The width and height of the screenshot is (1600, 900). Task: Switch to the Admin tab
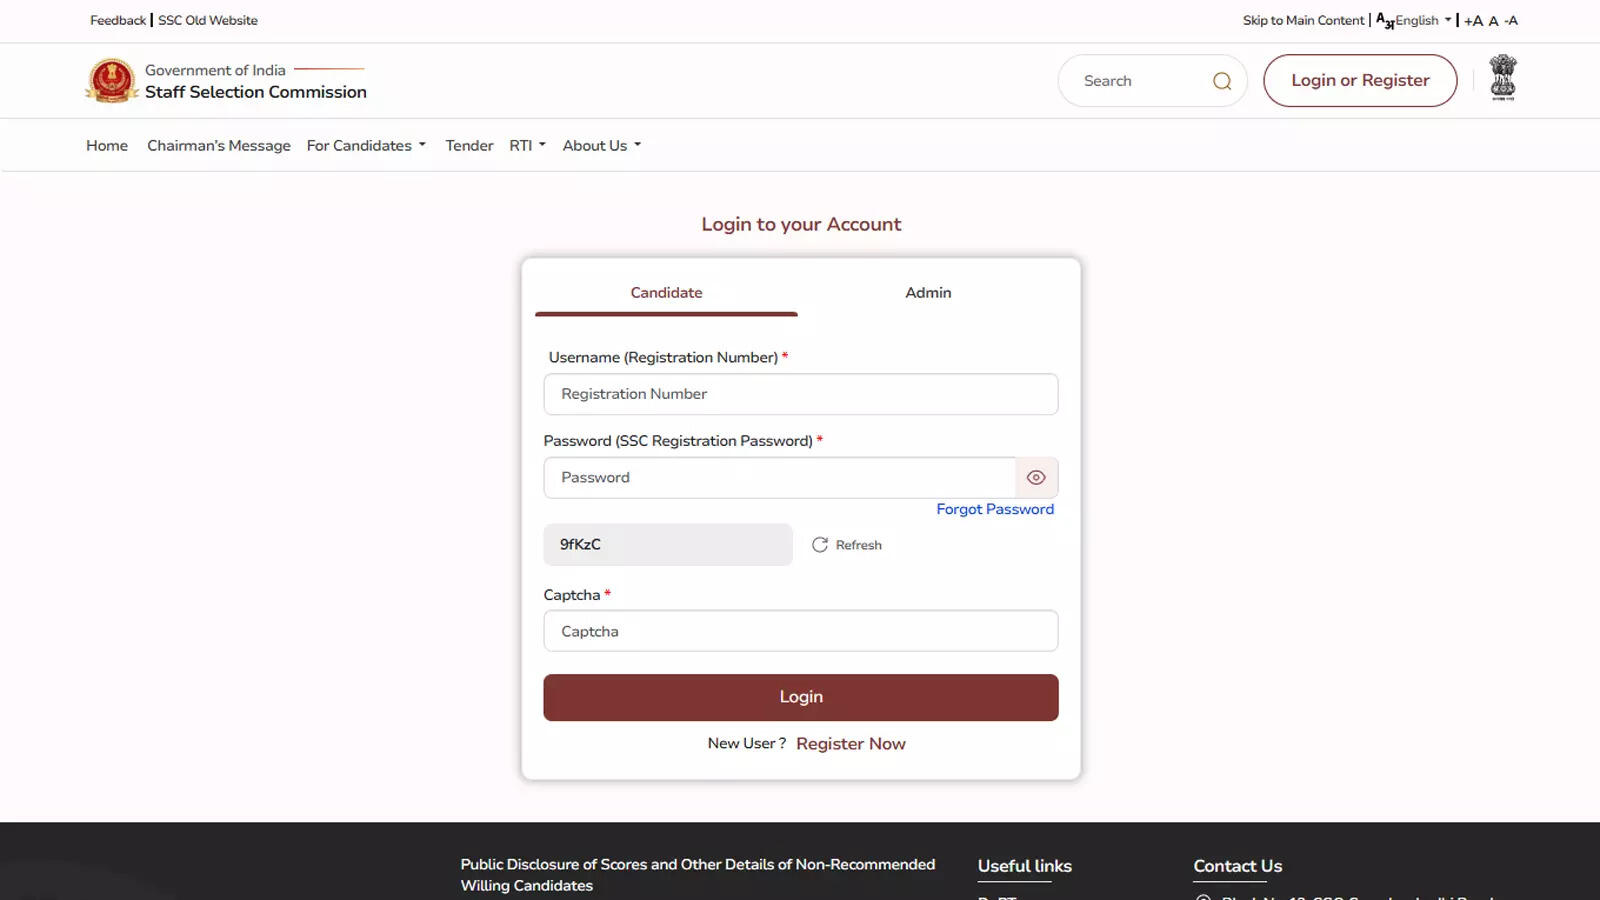928,292
